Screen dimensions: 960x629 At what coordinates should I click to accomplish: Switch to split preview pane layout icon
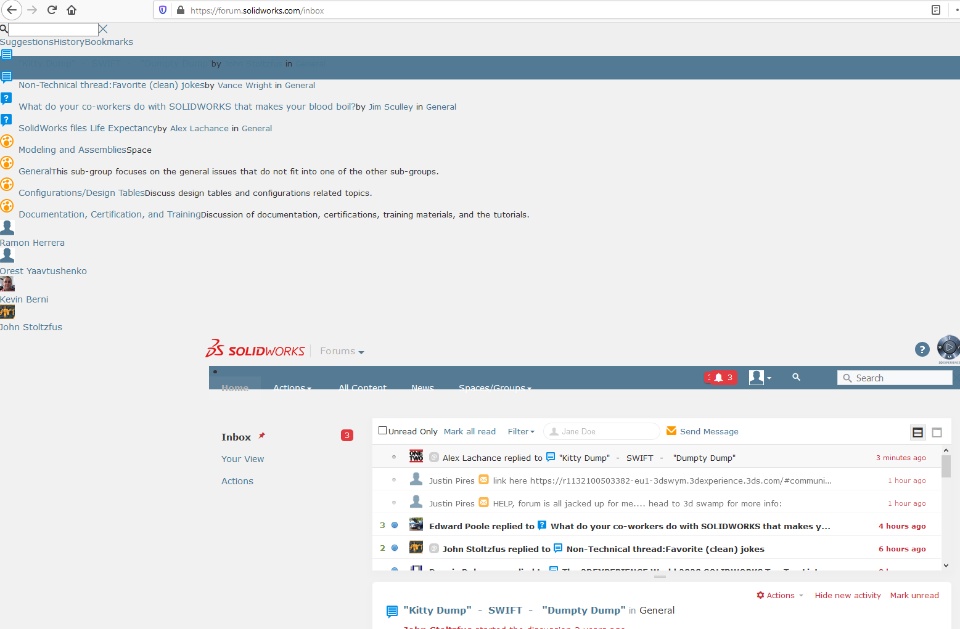click(917, 432)
